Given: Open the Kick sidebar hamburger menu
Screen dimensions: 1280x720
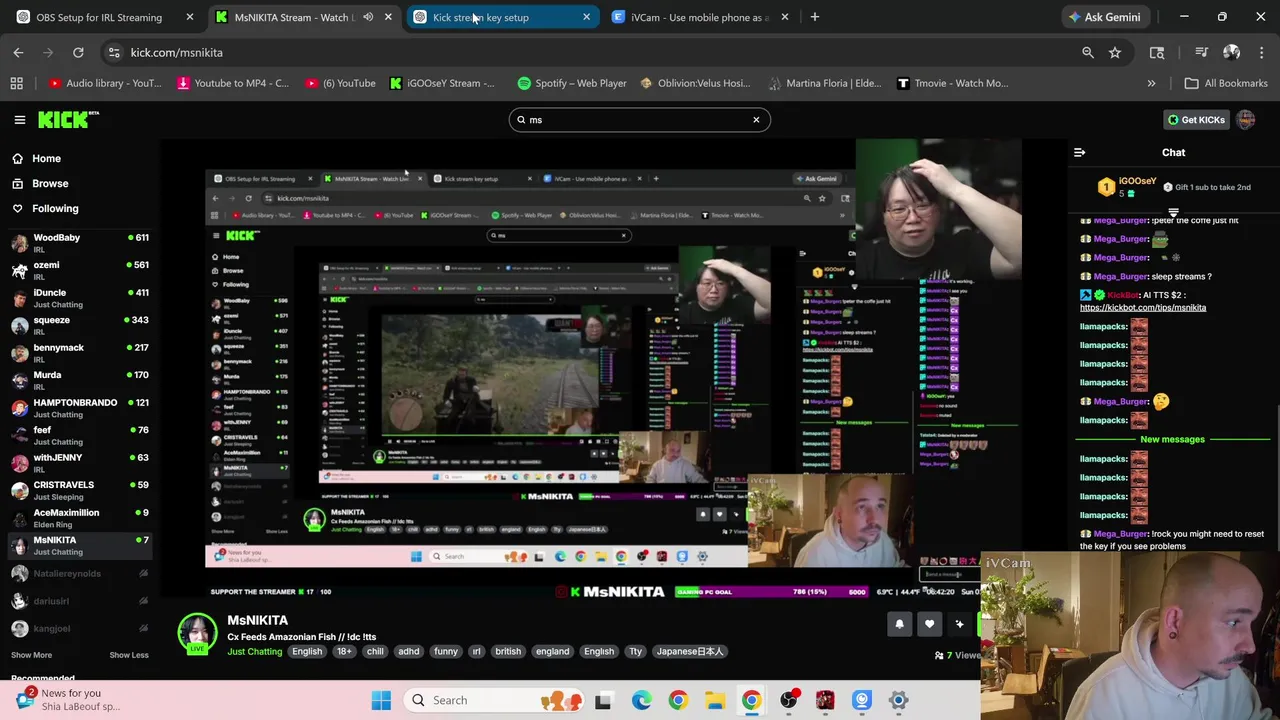Looking at the screenshot, I should pos(19,120).
